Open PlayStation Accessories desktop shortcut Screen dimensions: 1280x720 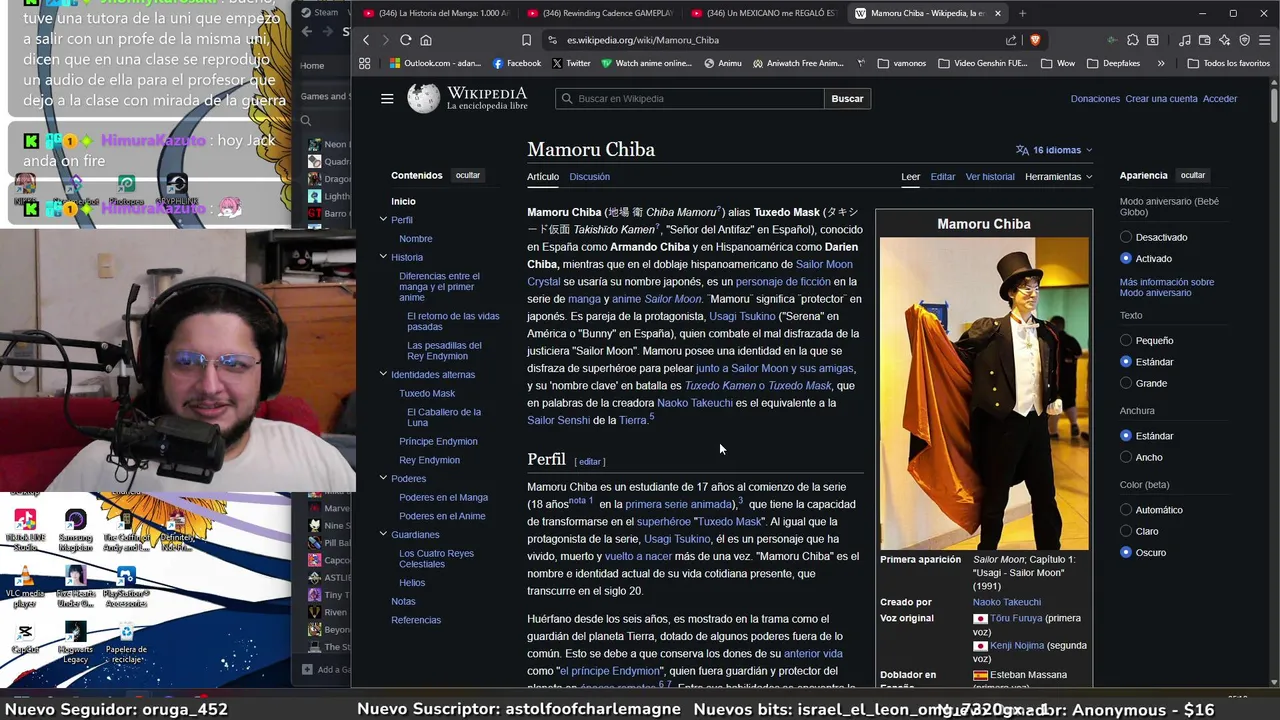pyautogui.click(x=126, y=586)
